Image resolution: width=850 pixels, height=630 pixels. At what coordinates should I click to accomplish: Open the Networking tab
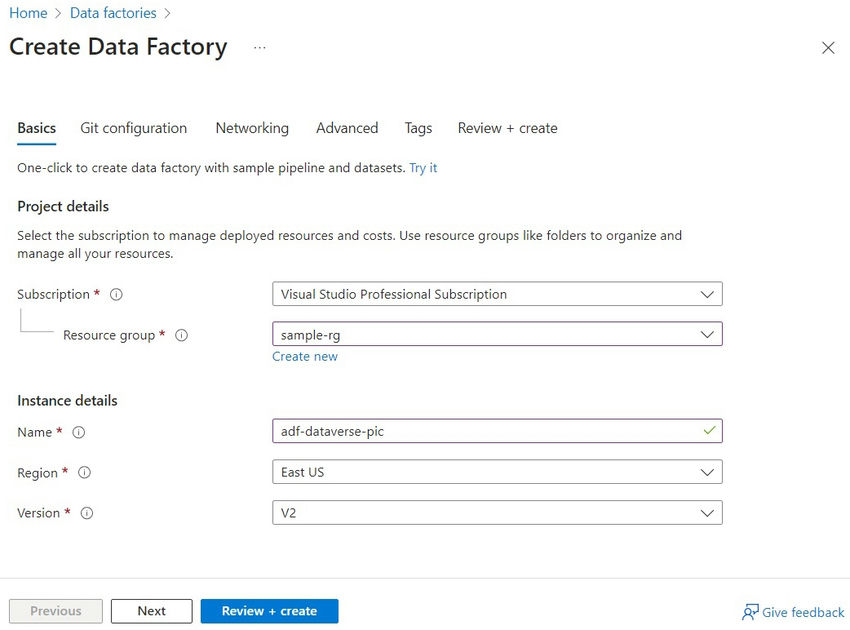tap(251, 128)
